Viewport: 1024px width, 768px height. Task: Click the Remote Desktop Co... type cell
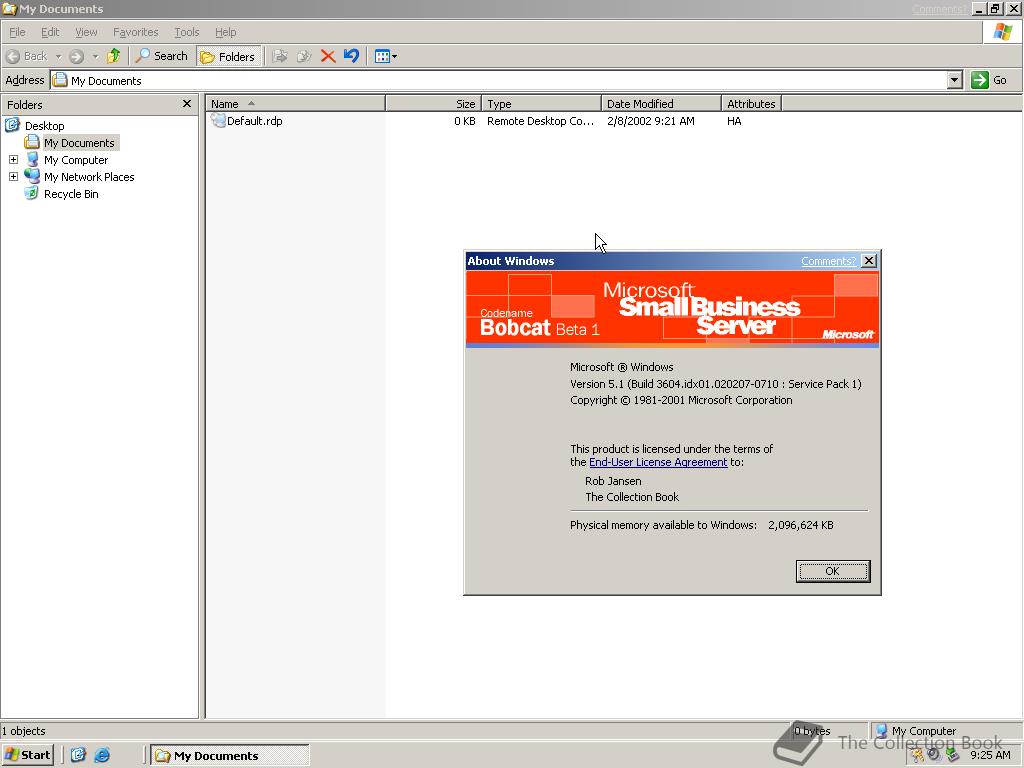tap(541, 121)
